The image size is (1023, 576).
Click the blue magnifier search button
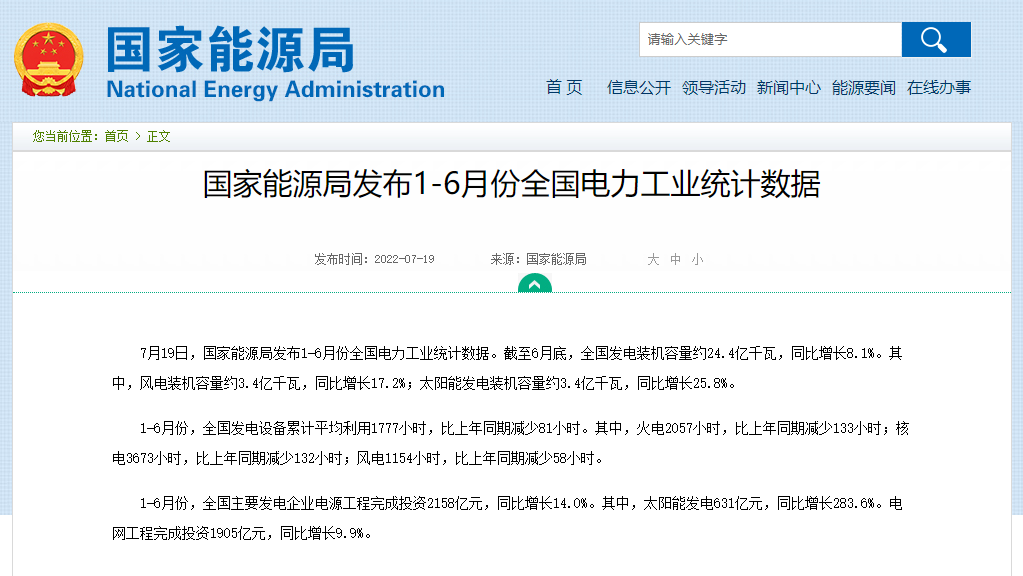click(935, 40)
